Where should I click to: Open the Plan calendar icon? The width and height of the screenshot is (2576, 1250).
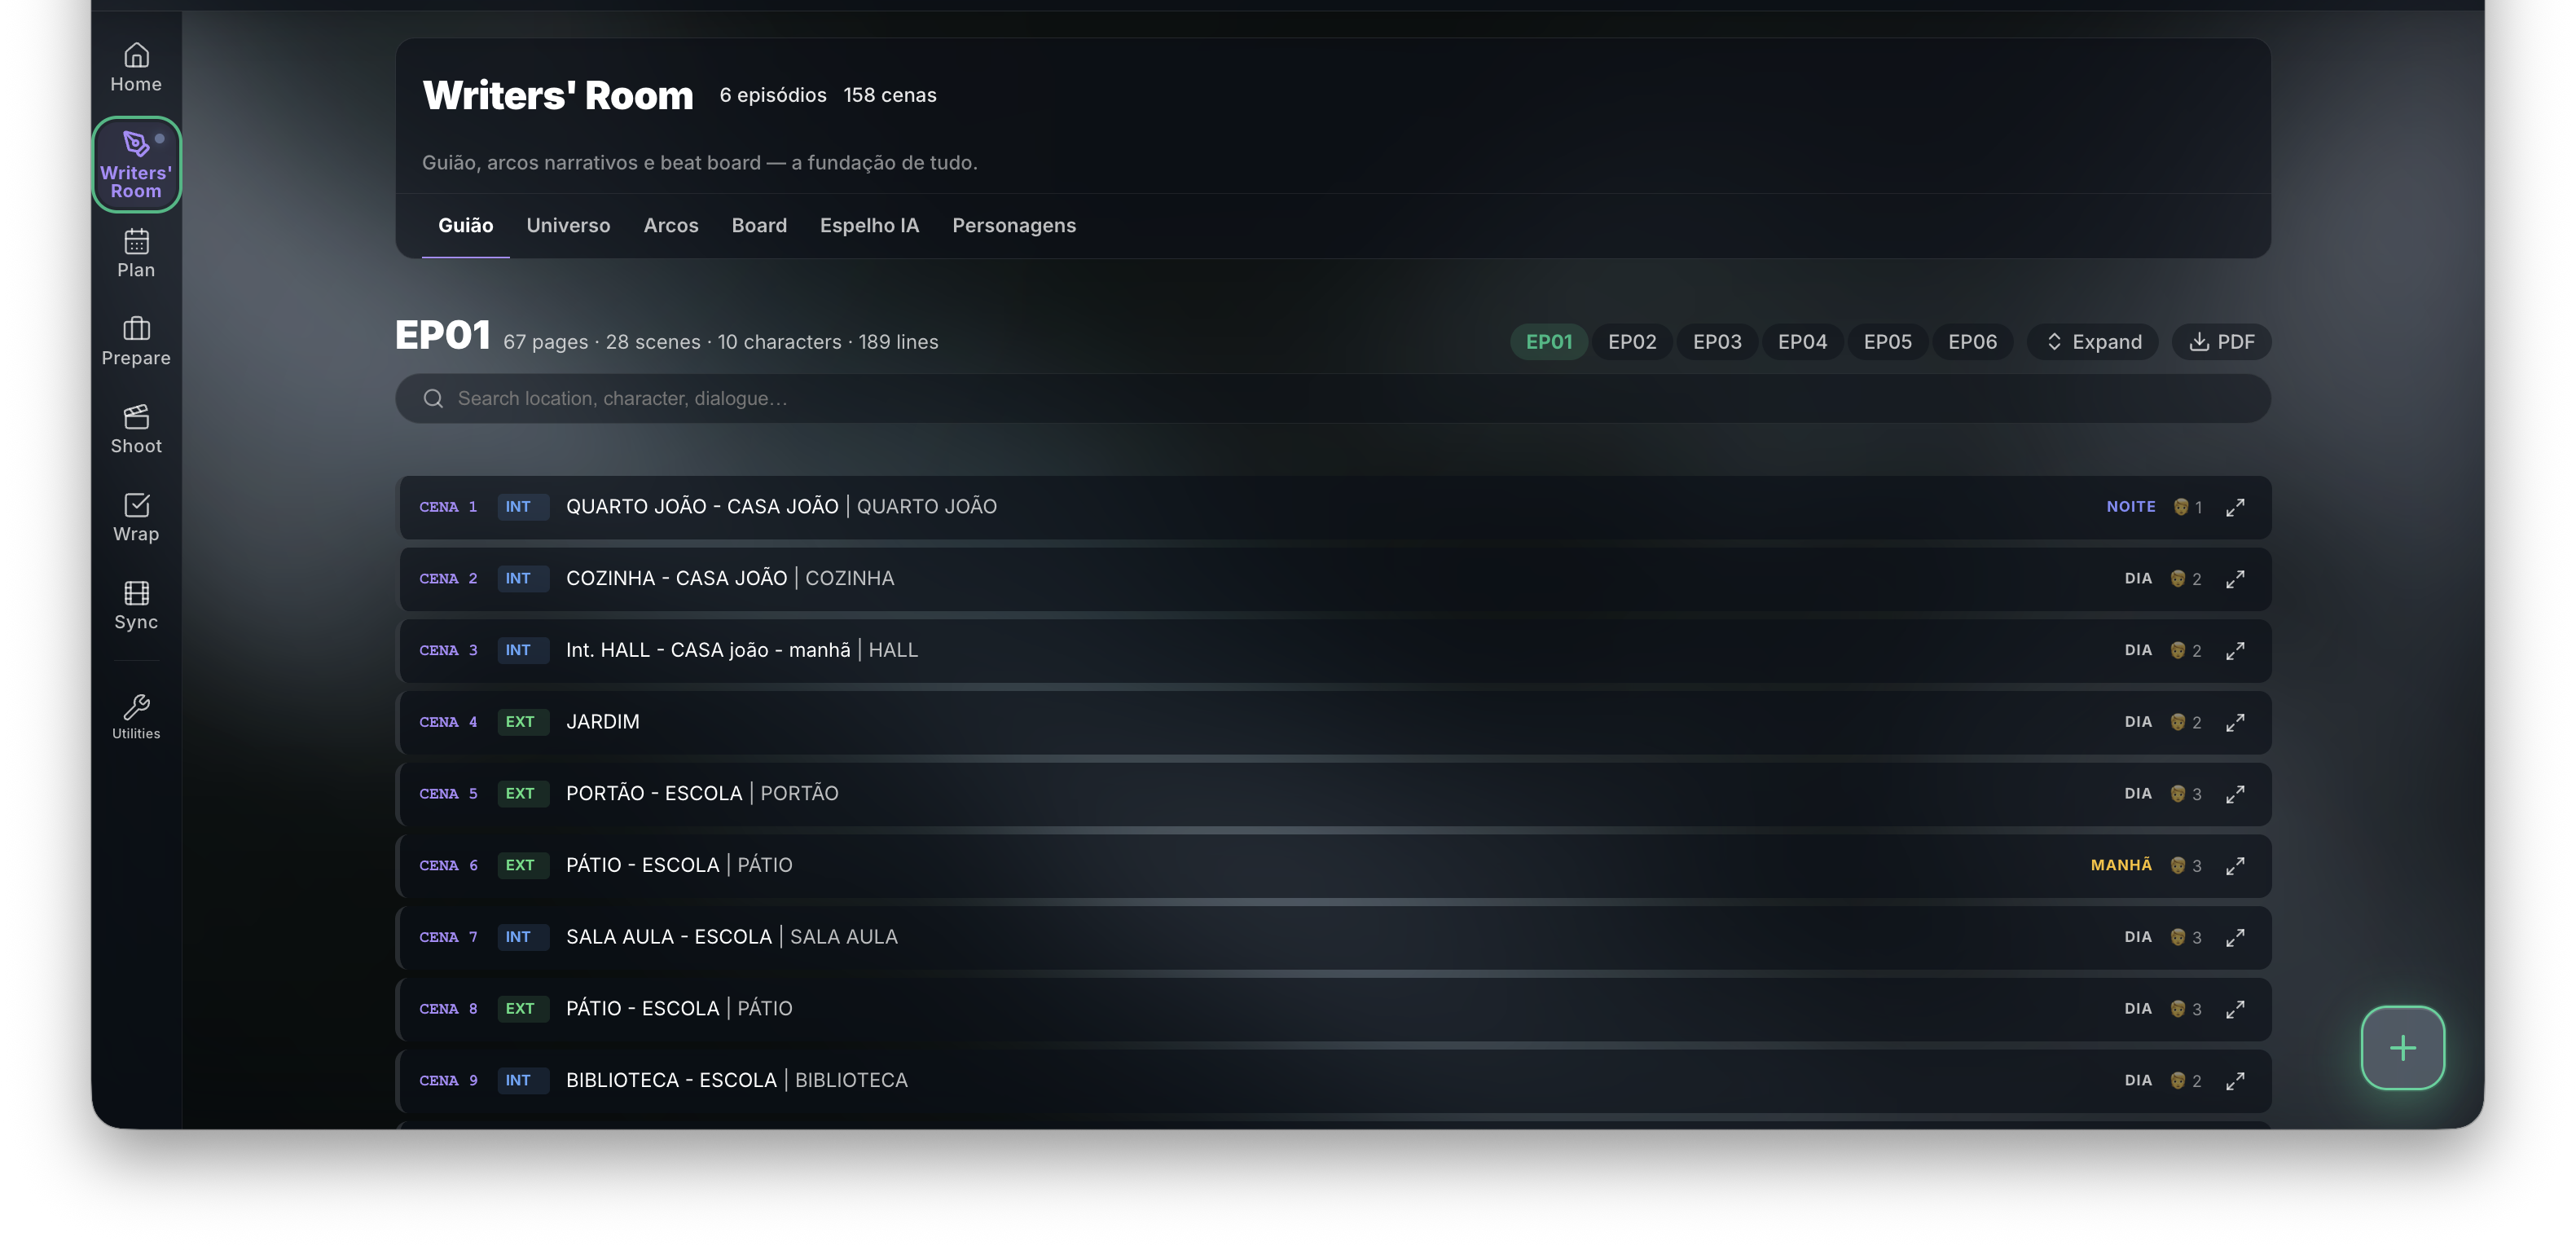(x=136, y=254)
